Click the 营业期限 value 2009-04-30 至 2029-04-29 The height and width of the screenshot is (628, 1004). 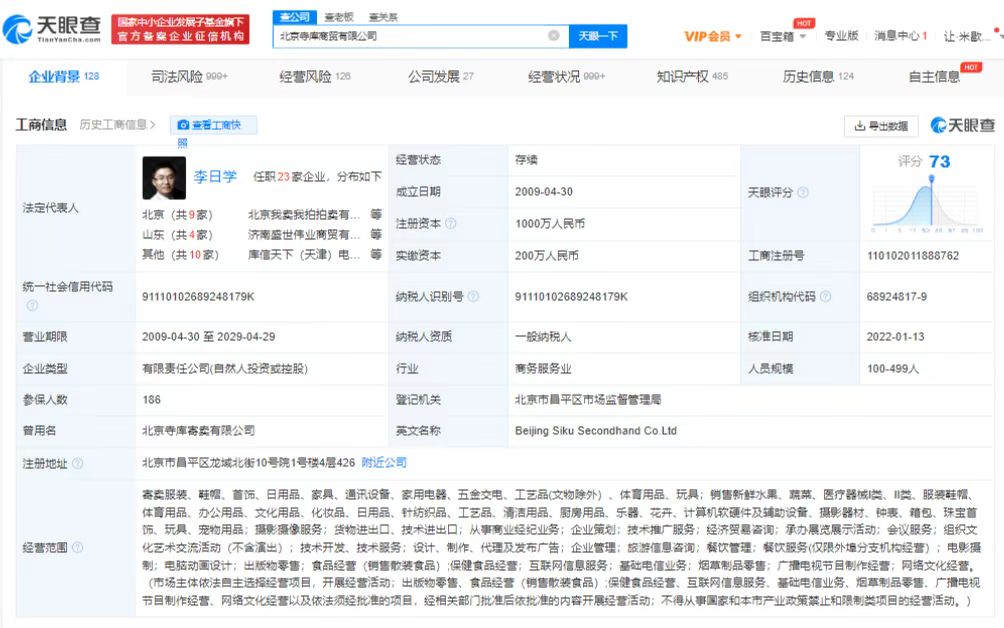point(209,336)
